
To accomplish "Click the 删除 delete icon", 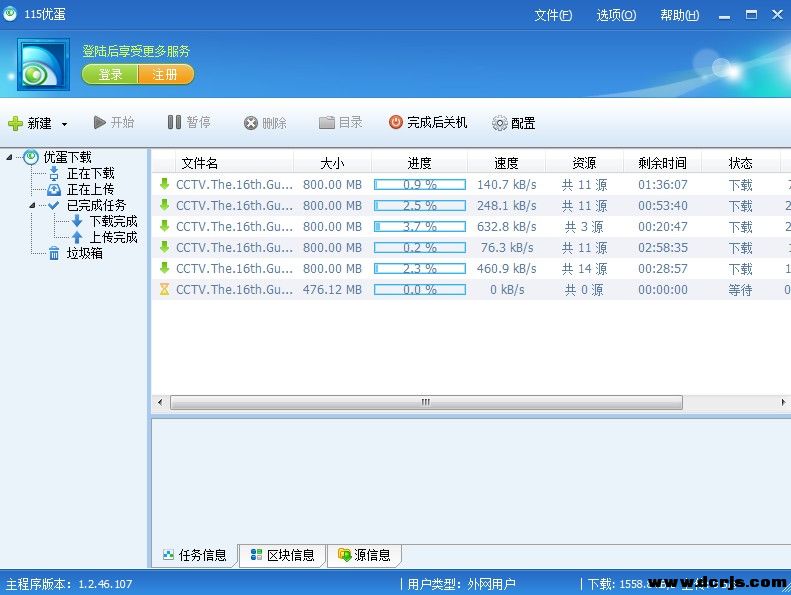I will coord(251,123).
